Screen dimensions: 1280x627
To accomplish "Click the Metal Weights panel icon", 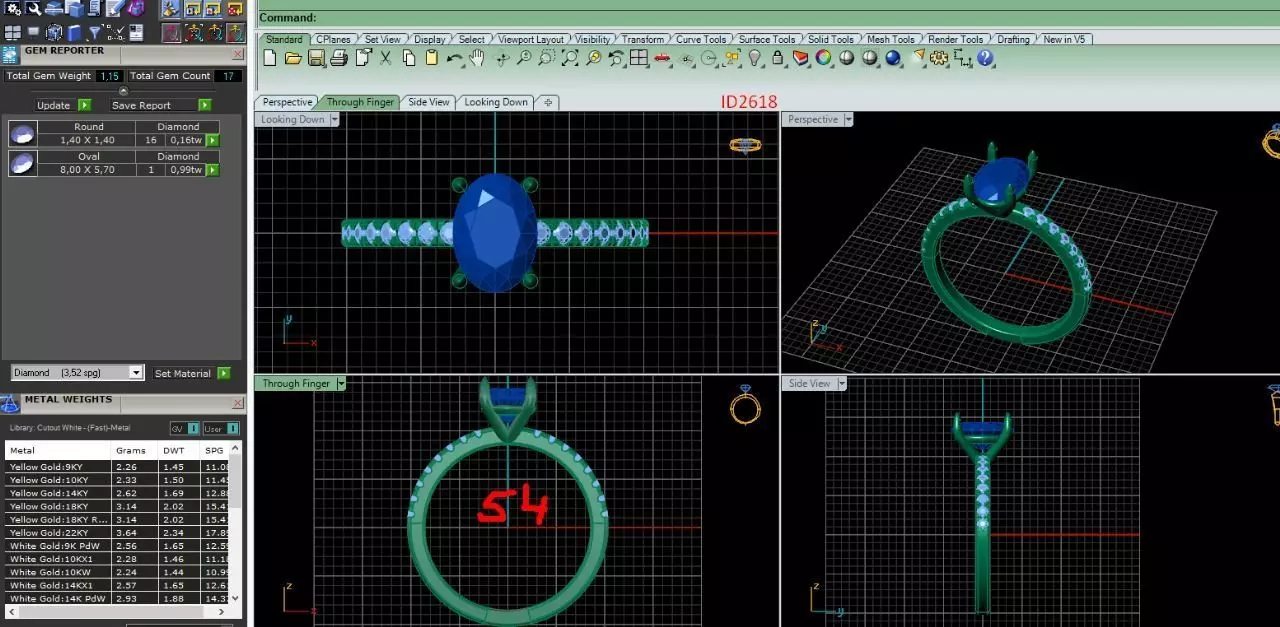I will (10, 403).
